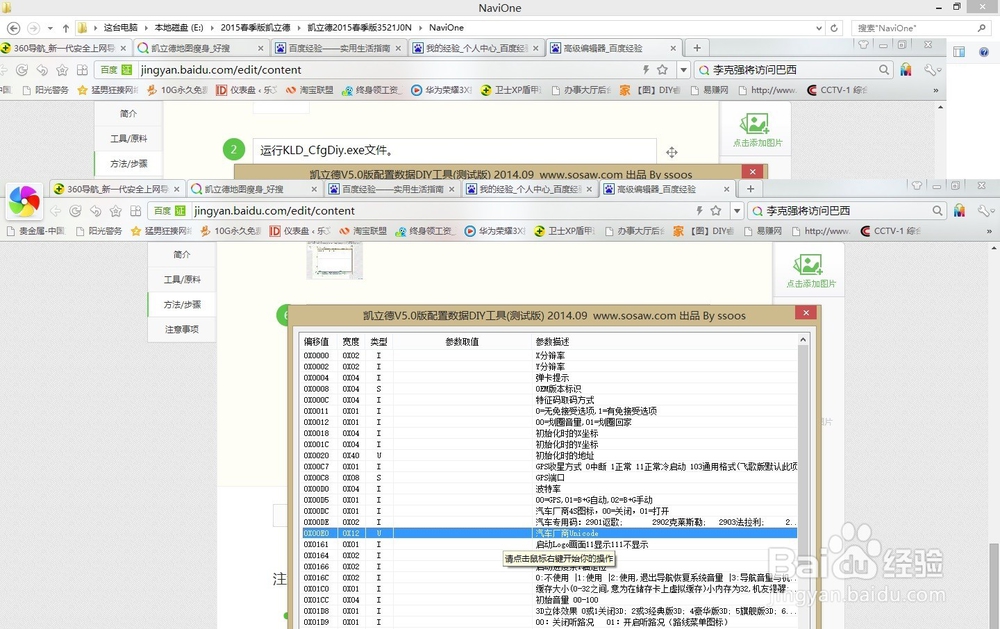Select the 波特率 row
Image resolution: width=1000 pixels, height=629 pixels.
point(550,489)
